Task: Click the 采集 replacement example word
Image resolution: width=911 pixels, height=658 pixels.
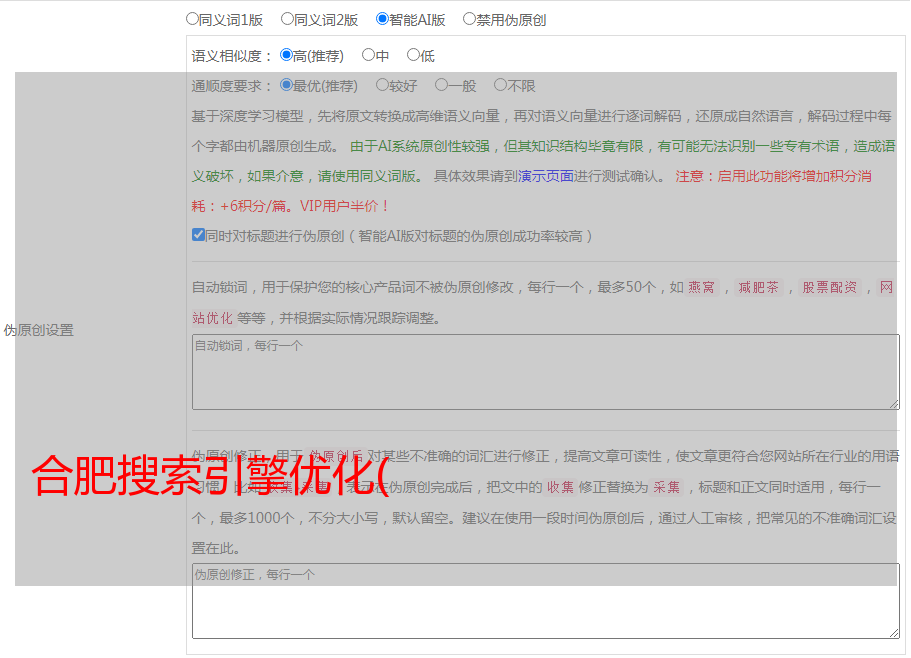Action: click(x=666, y=487)
